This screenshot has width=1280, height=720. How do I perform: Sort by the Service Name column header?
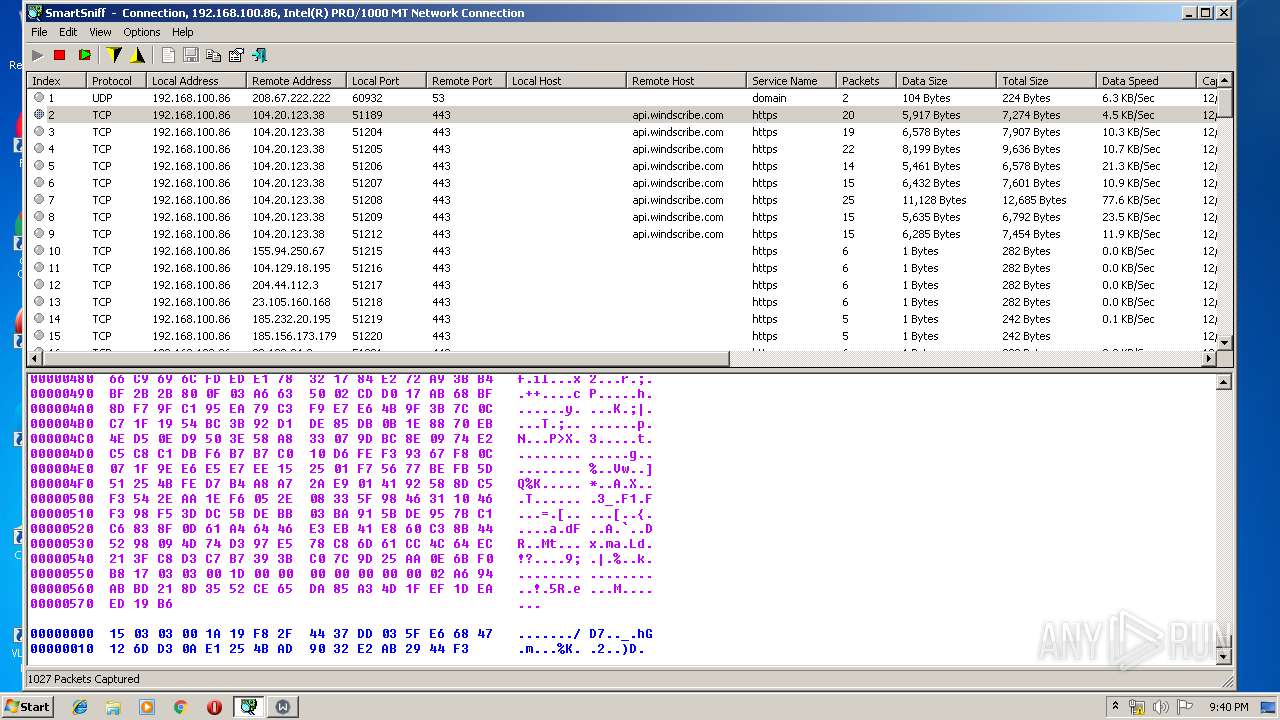coord(792,81)
